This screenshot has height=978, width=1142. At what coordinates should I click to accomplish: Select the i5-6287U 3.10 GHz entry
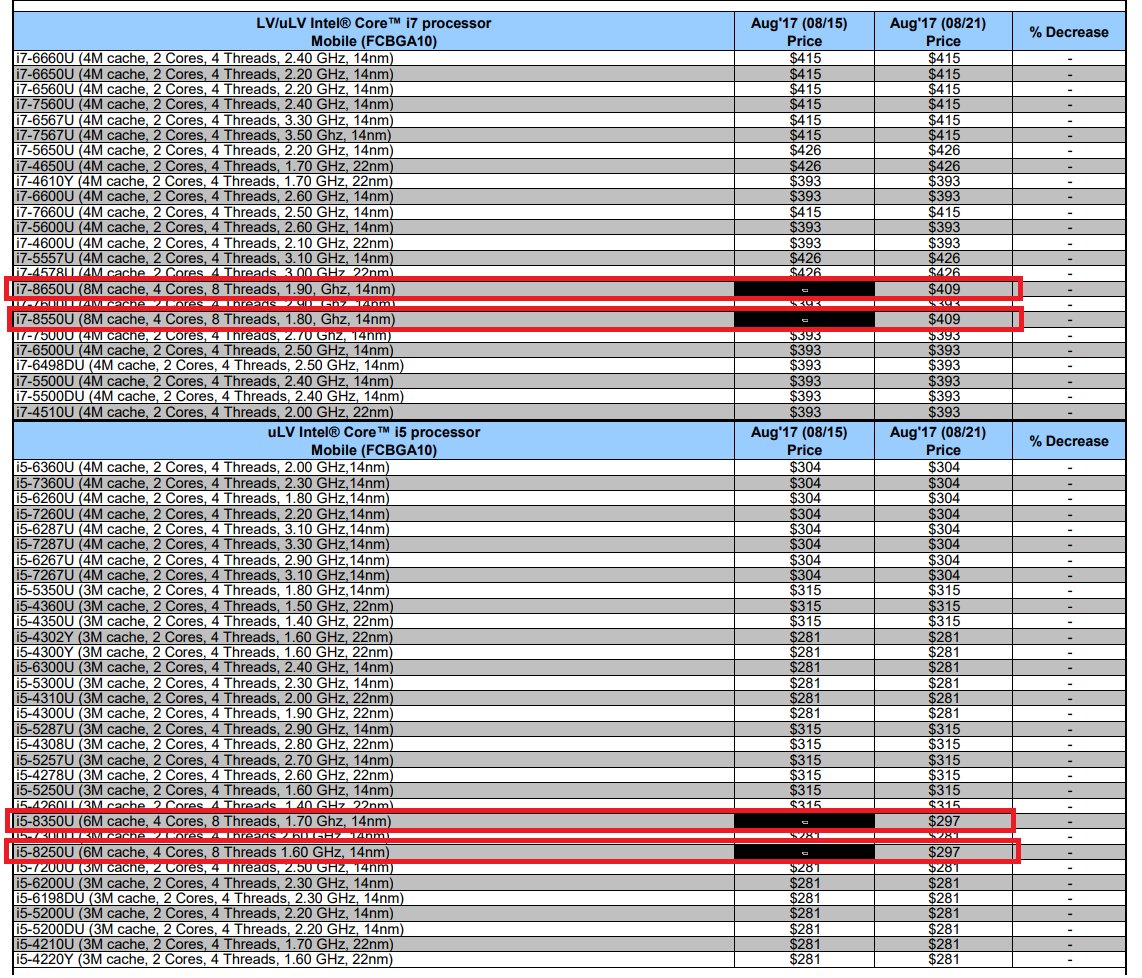(x=202, y=530)
